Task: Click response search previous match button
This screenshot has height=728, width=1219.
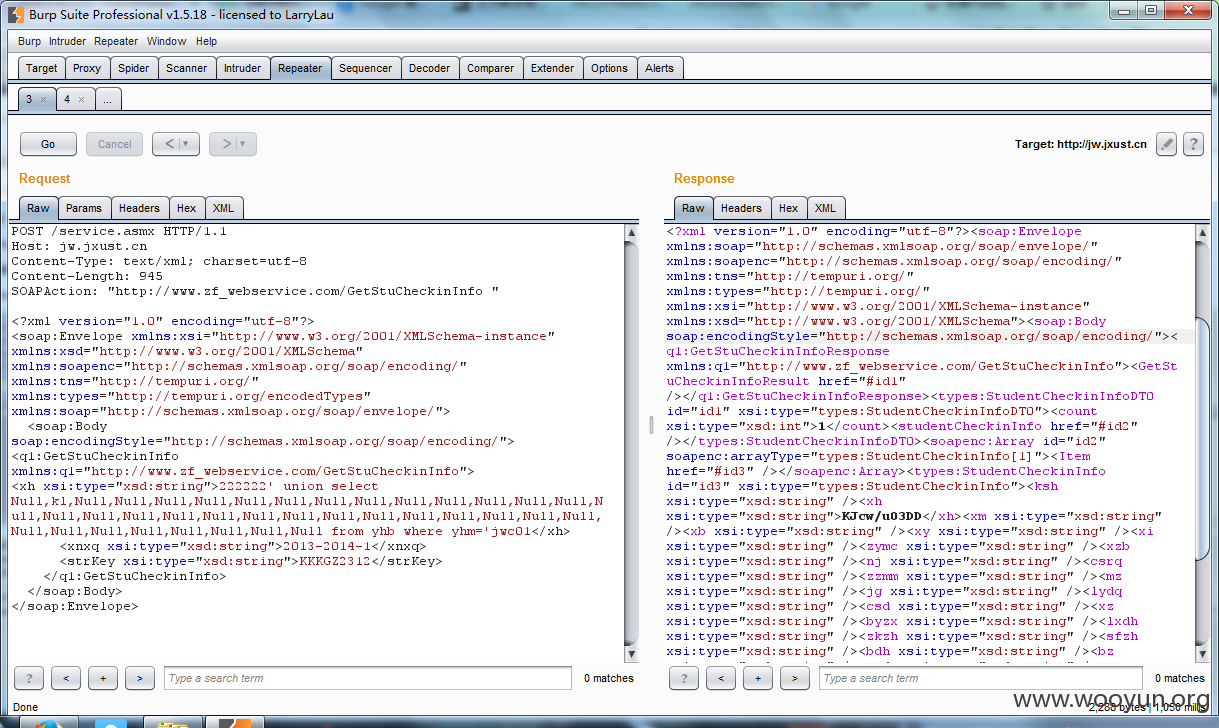Action: pyautogui.click(x=721, y=678)
